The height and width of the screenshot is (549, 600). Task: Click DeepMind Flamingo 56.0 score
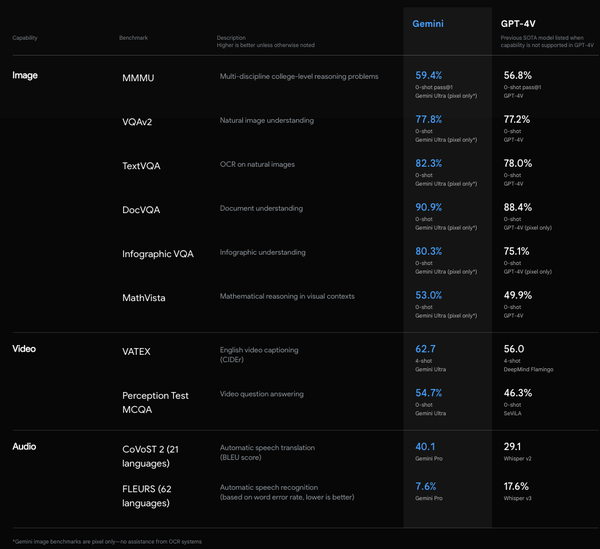pos(514,349)
